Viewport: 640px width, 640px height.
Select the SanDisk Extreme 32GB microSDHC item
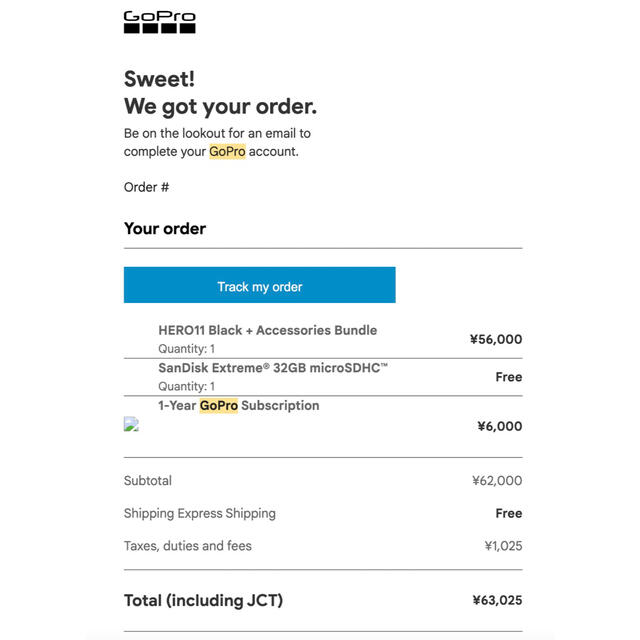(273, 368)
